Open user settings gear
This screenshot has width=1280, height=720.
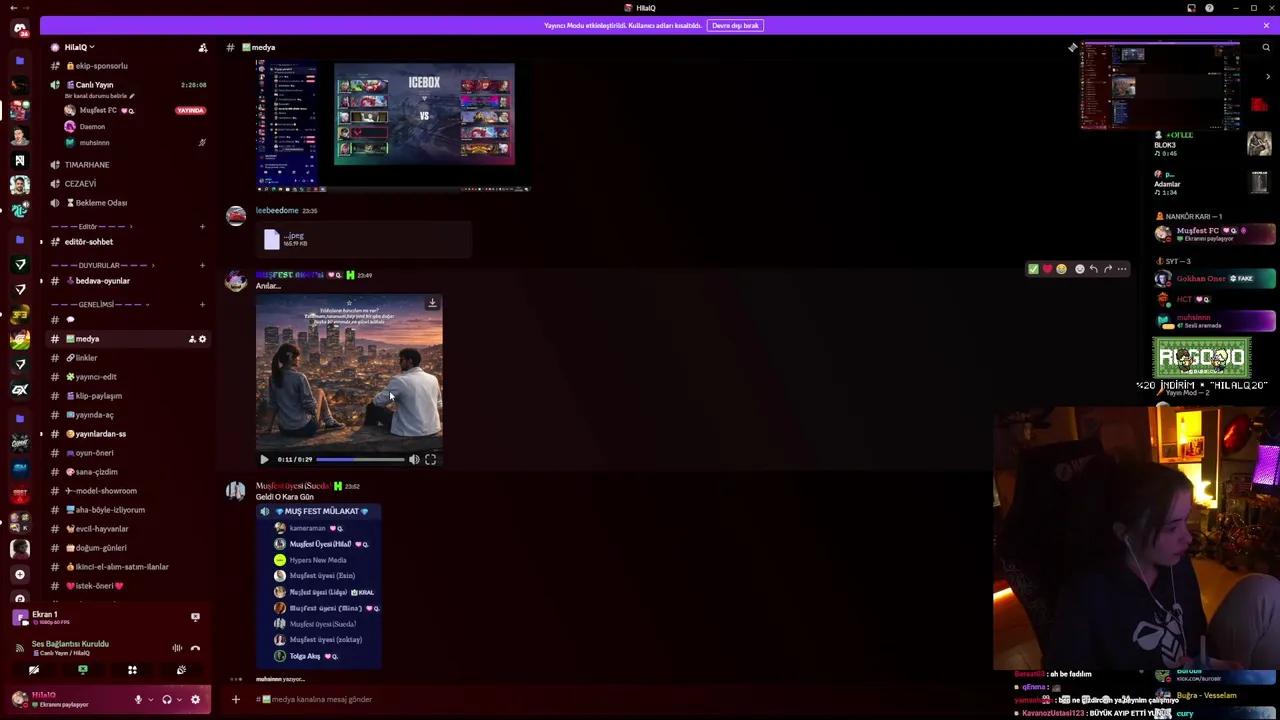195,700
